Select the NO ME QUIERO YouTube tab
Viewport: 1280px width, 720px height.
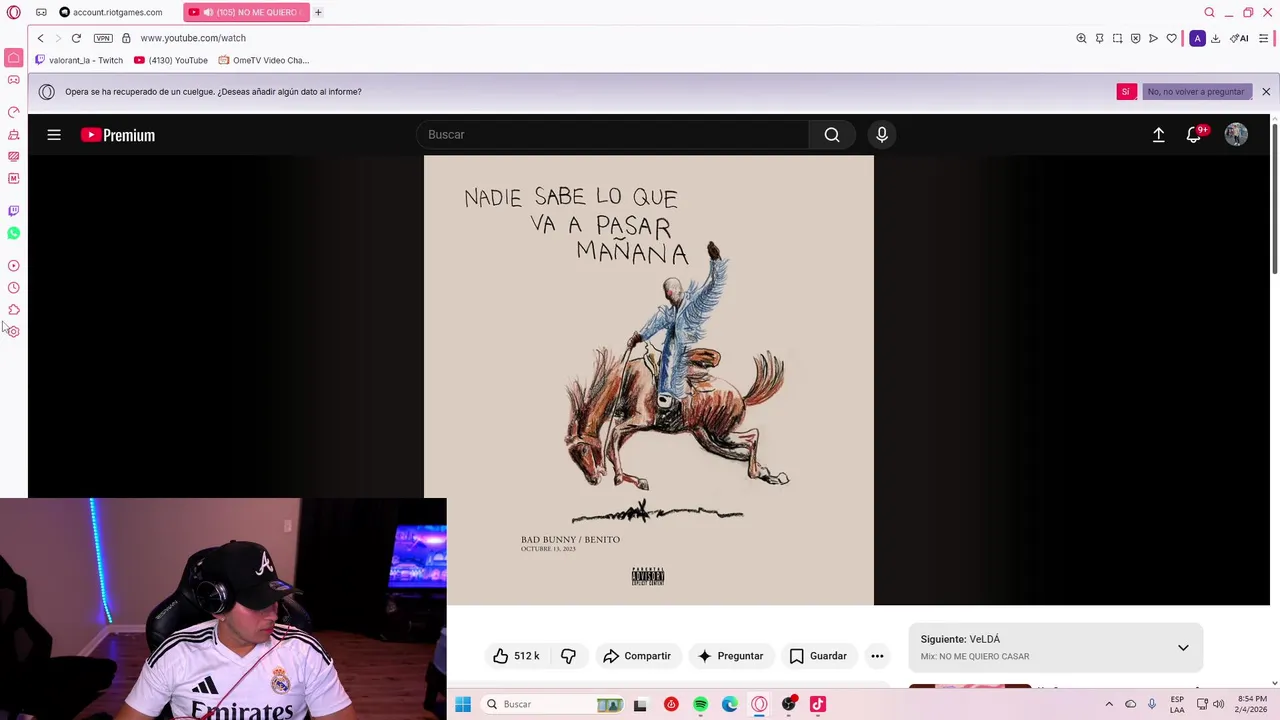point(247,12)
